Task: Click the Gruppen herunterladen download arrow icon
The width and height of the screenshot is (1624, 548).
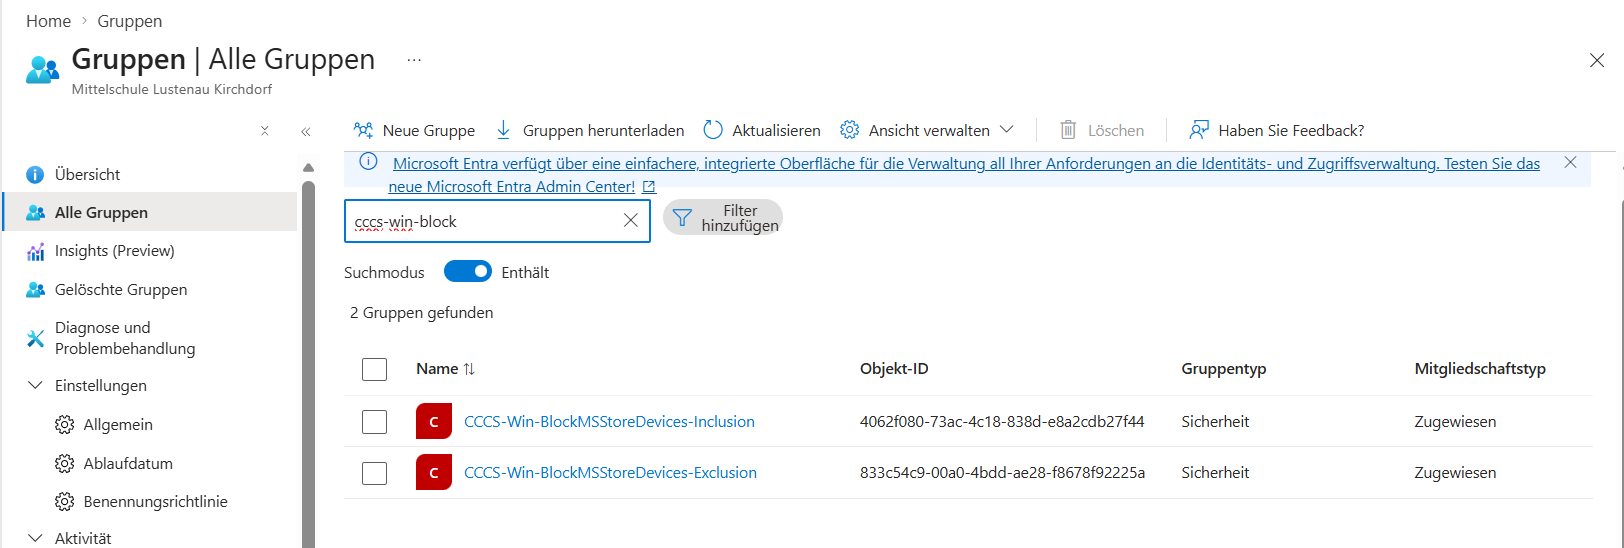Action: tap(504, 130)
